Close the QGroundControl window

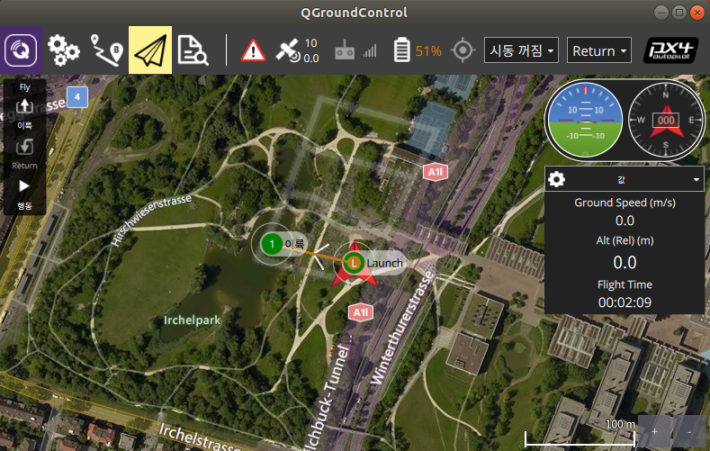697,12
